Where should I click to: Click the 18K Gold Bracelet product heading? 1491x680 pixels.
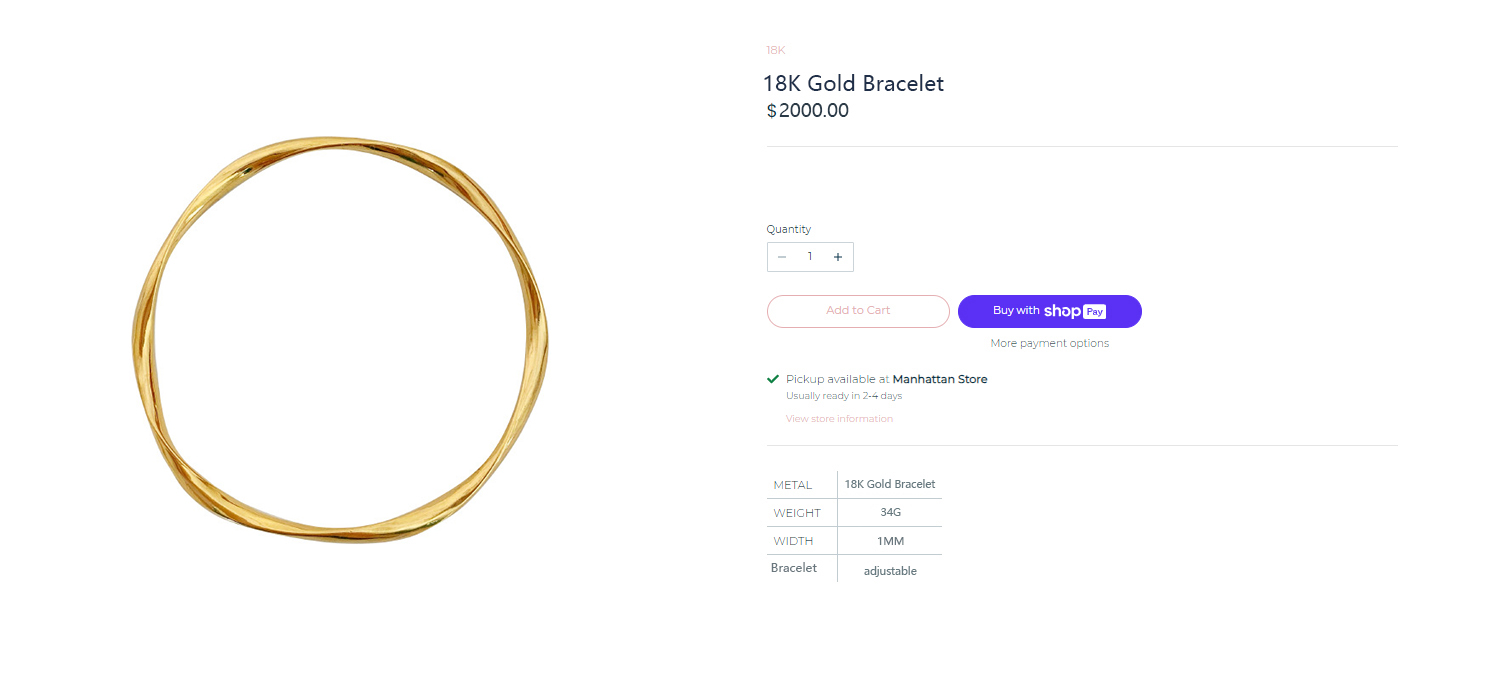pyautogui.click(x=853, y=83)
